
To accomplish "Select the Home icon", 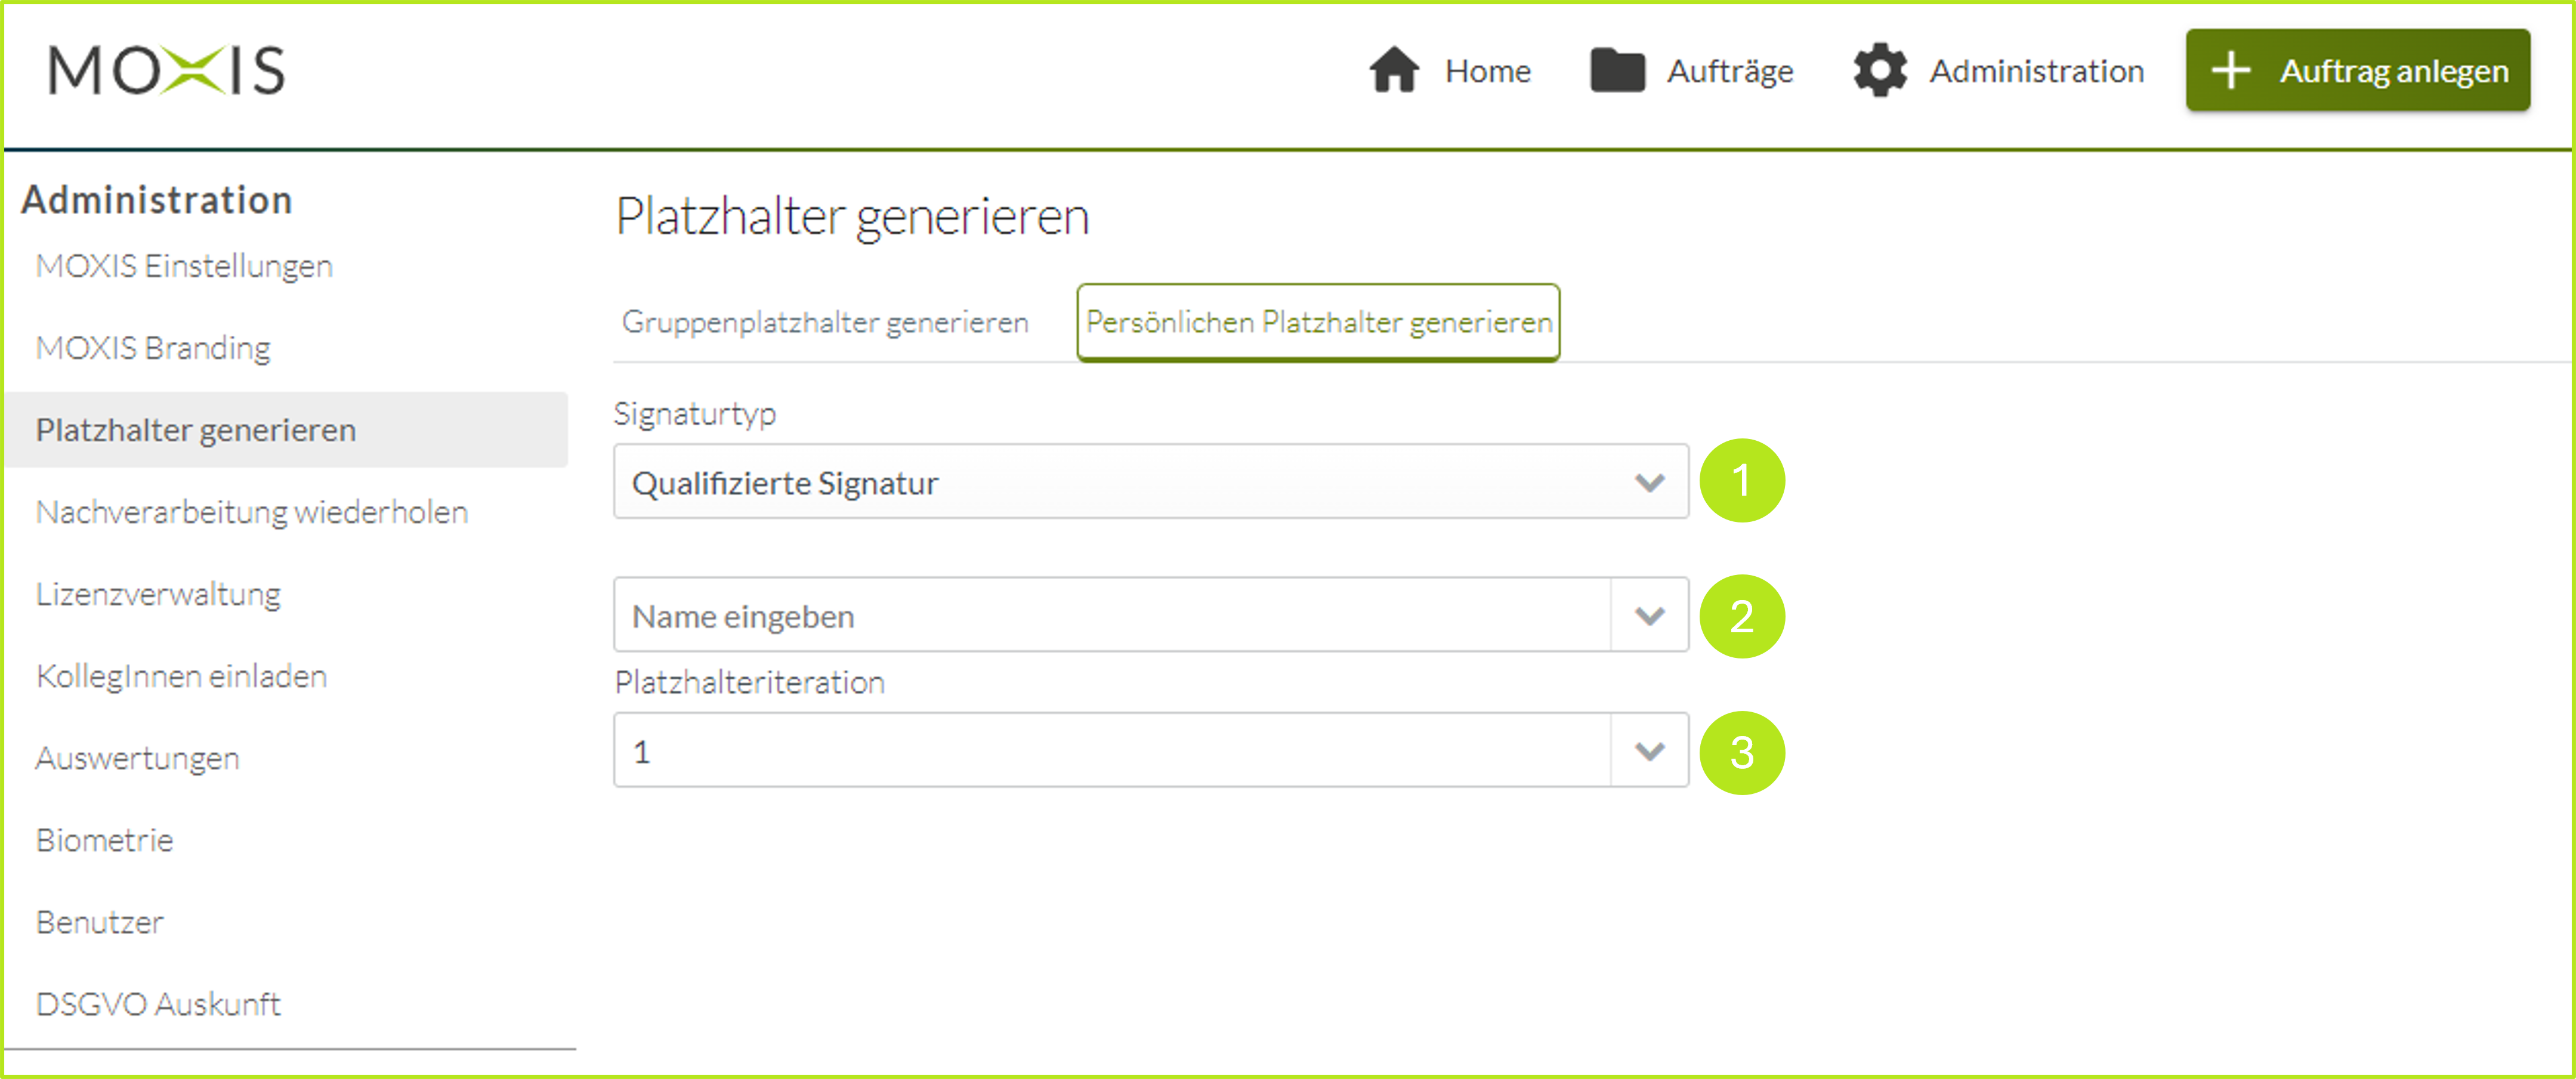I will pos(1395,70).
